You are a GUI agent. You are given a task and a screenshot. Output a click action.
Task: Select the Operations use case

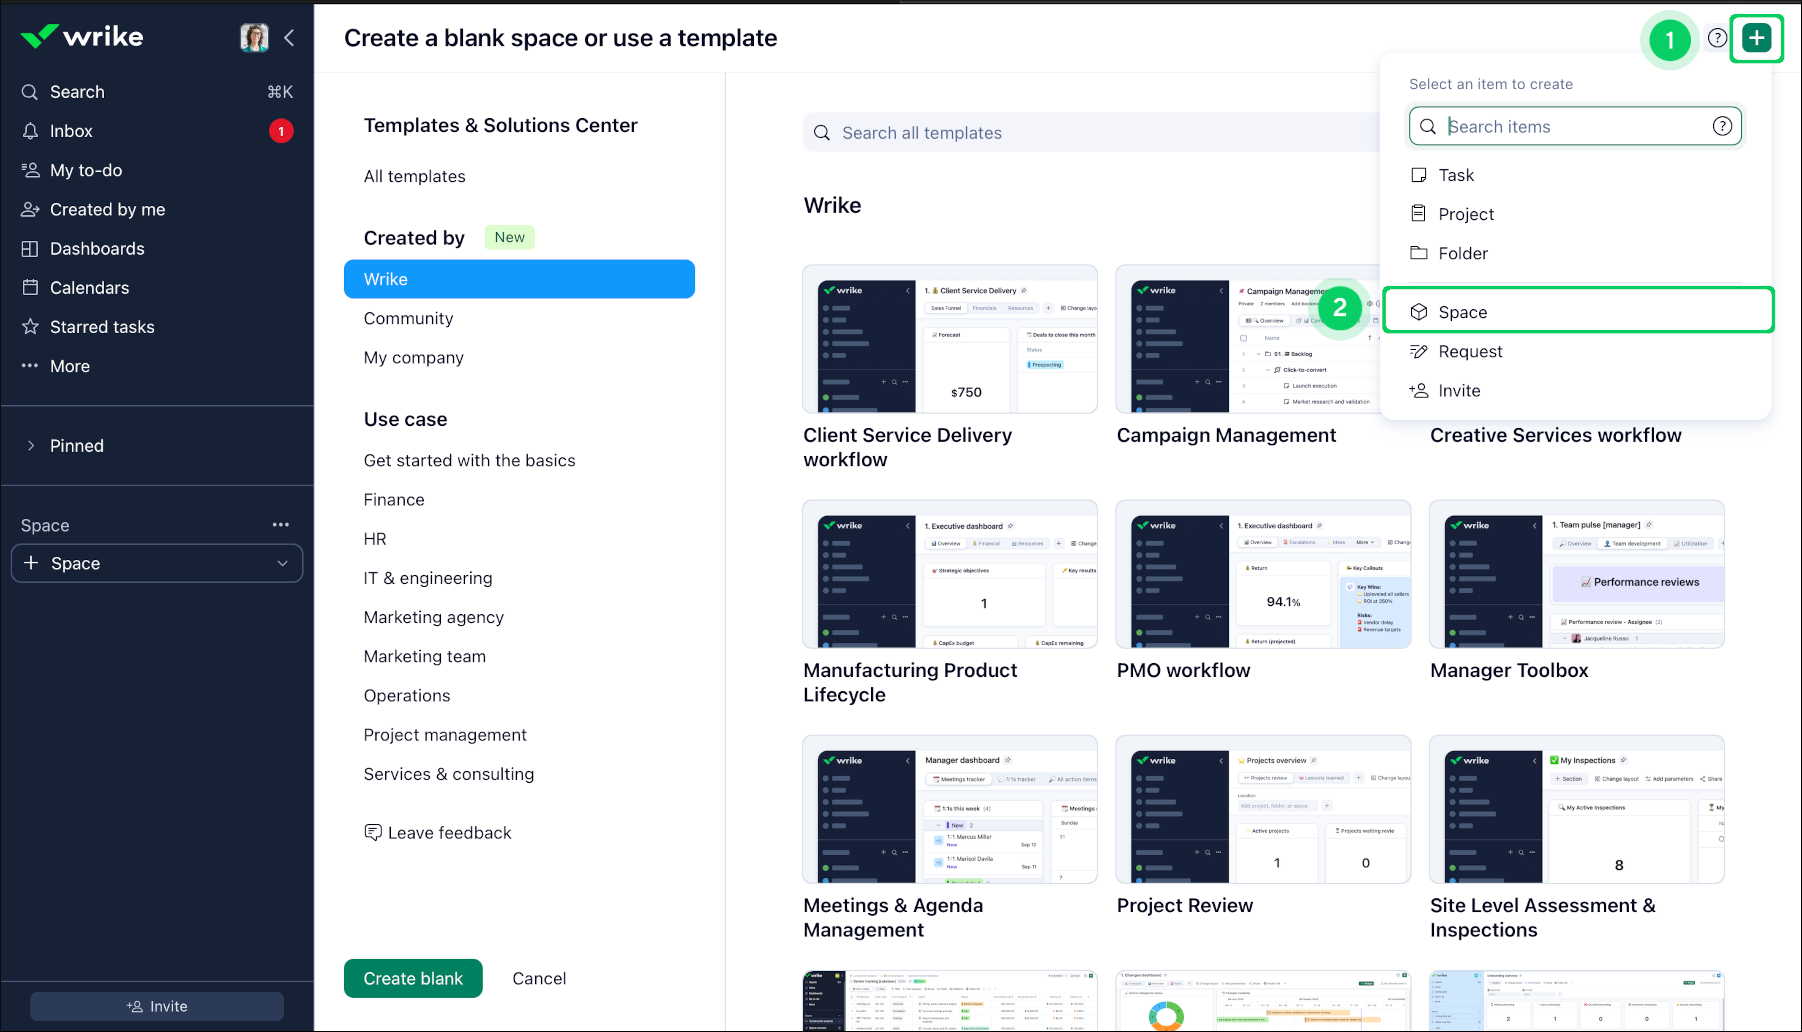(407, 695)
